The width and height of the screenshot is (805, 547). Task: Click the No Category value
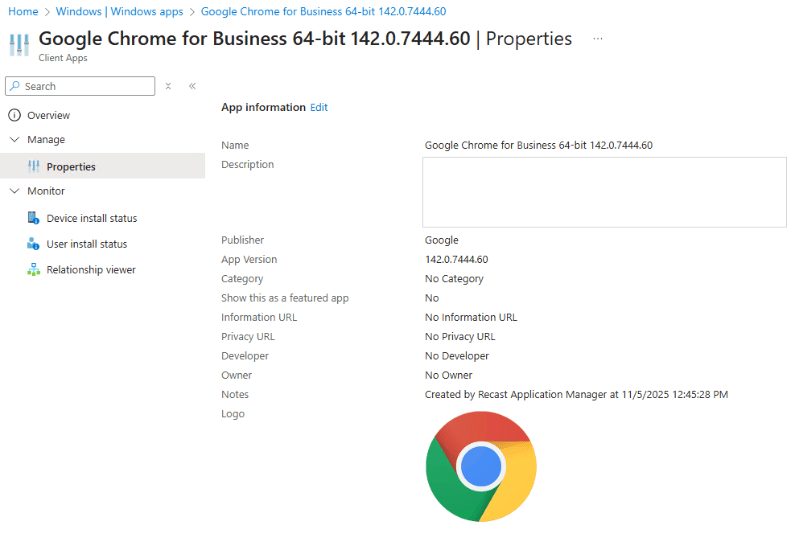tap(454, 278)
